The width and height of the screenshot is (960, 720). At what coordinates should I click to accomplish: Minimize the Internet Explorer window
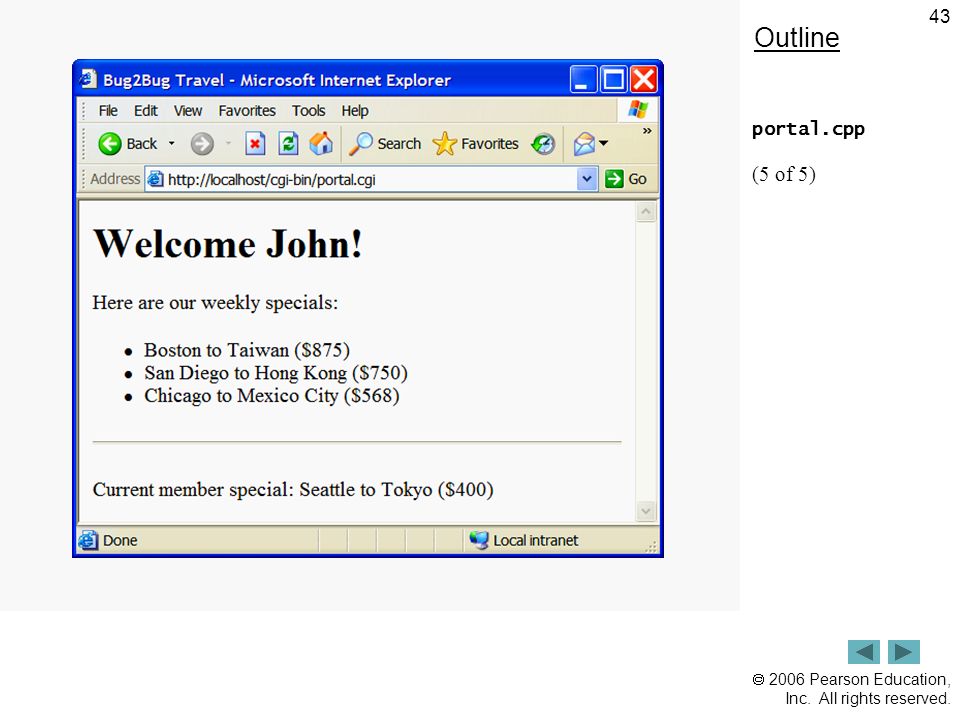[x=582, y=80]
